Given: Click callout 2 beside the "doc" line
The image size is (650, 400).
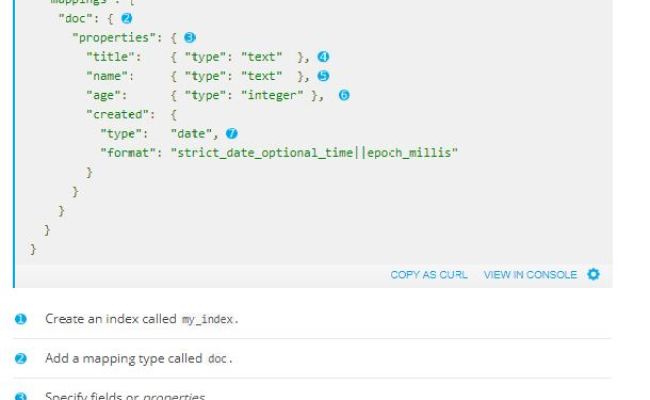Looking at the screenshot, I should [126, 18].
